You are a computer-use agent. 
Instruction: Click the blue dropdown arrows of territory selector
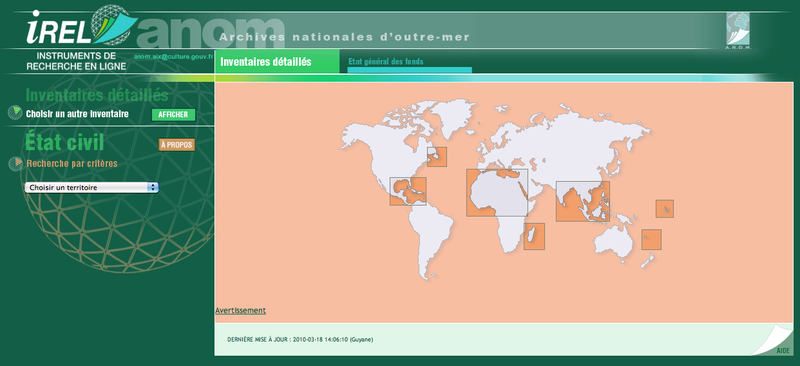[153, 187]
